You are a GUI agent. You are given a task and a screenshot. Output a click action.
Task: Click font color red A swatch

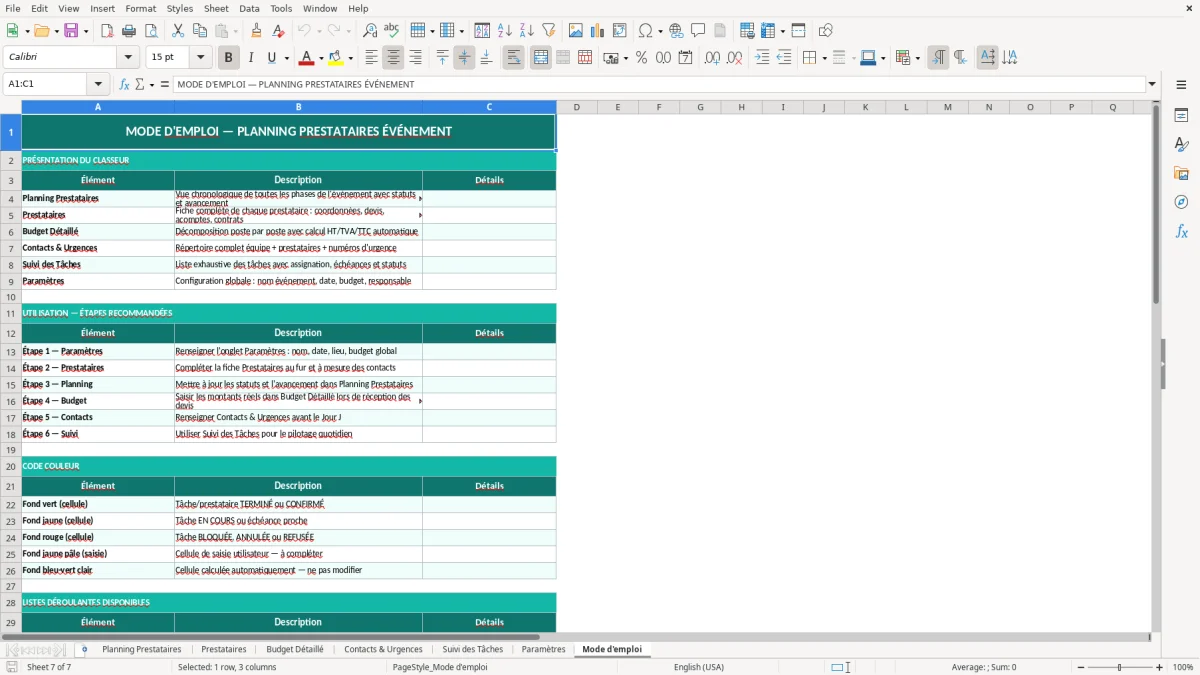click(307, 58)
